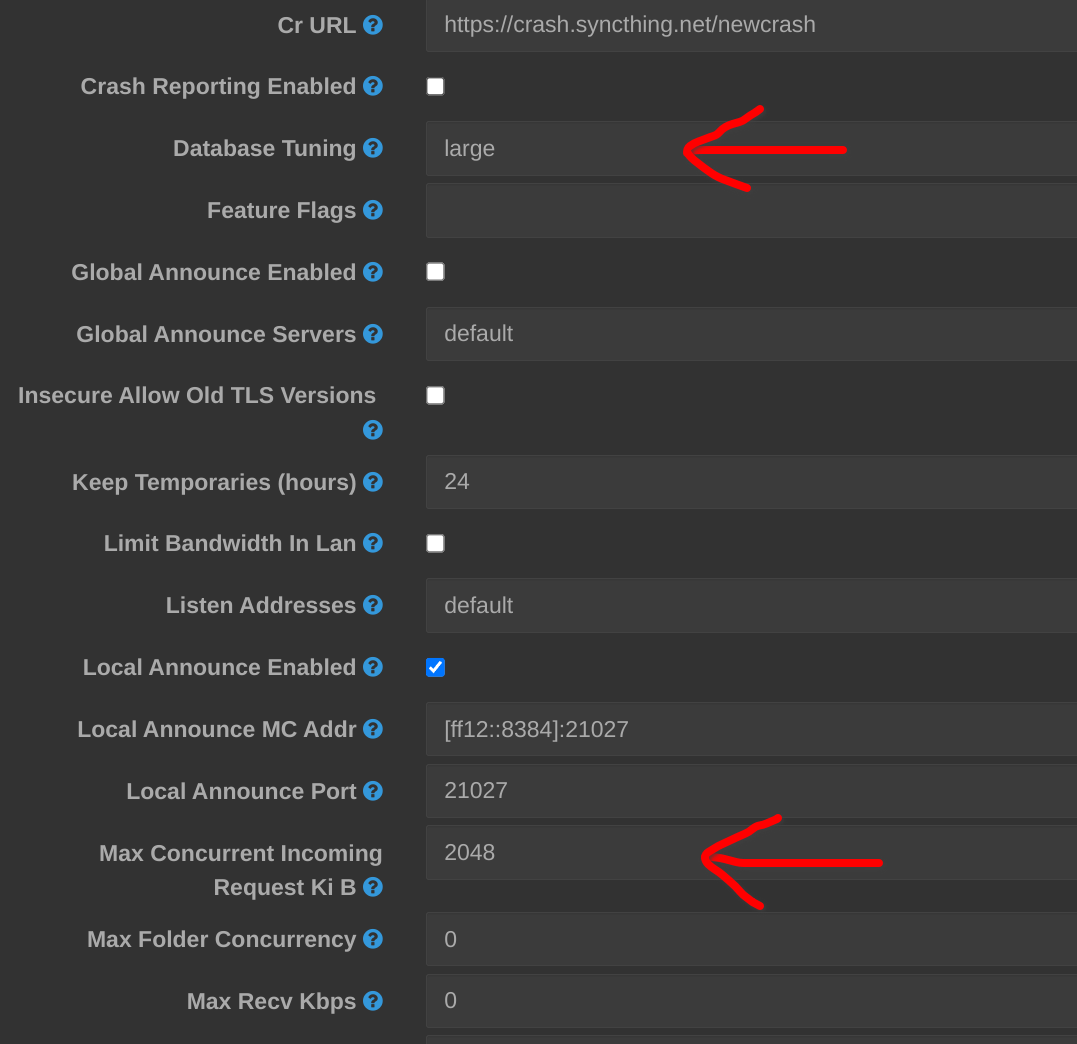Check the Limit Bandwidth In Lan box
The width and height of the screenshot is (1077, 1044).
pos(435,543)
